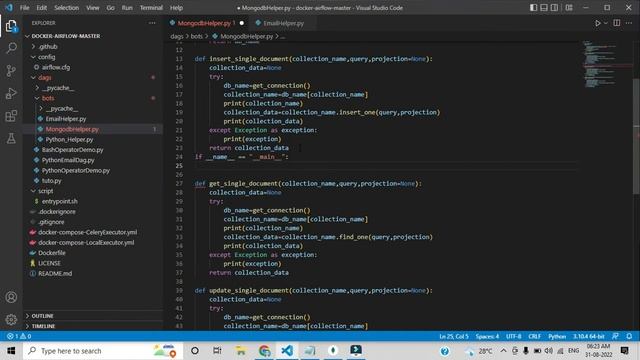The height and width of the screenshot is (360, 640).
Task: Expand the TIMELINE section
Action: point(43,326)
